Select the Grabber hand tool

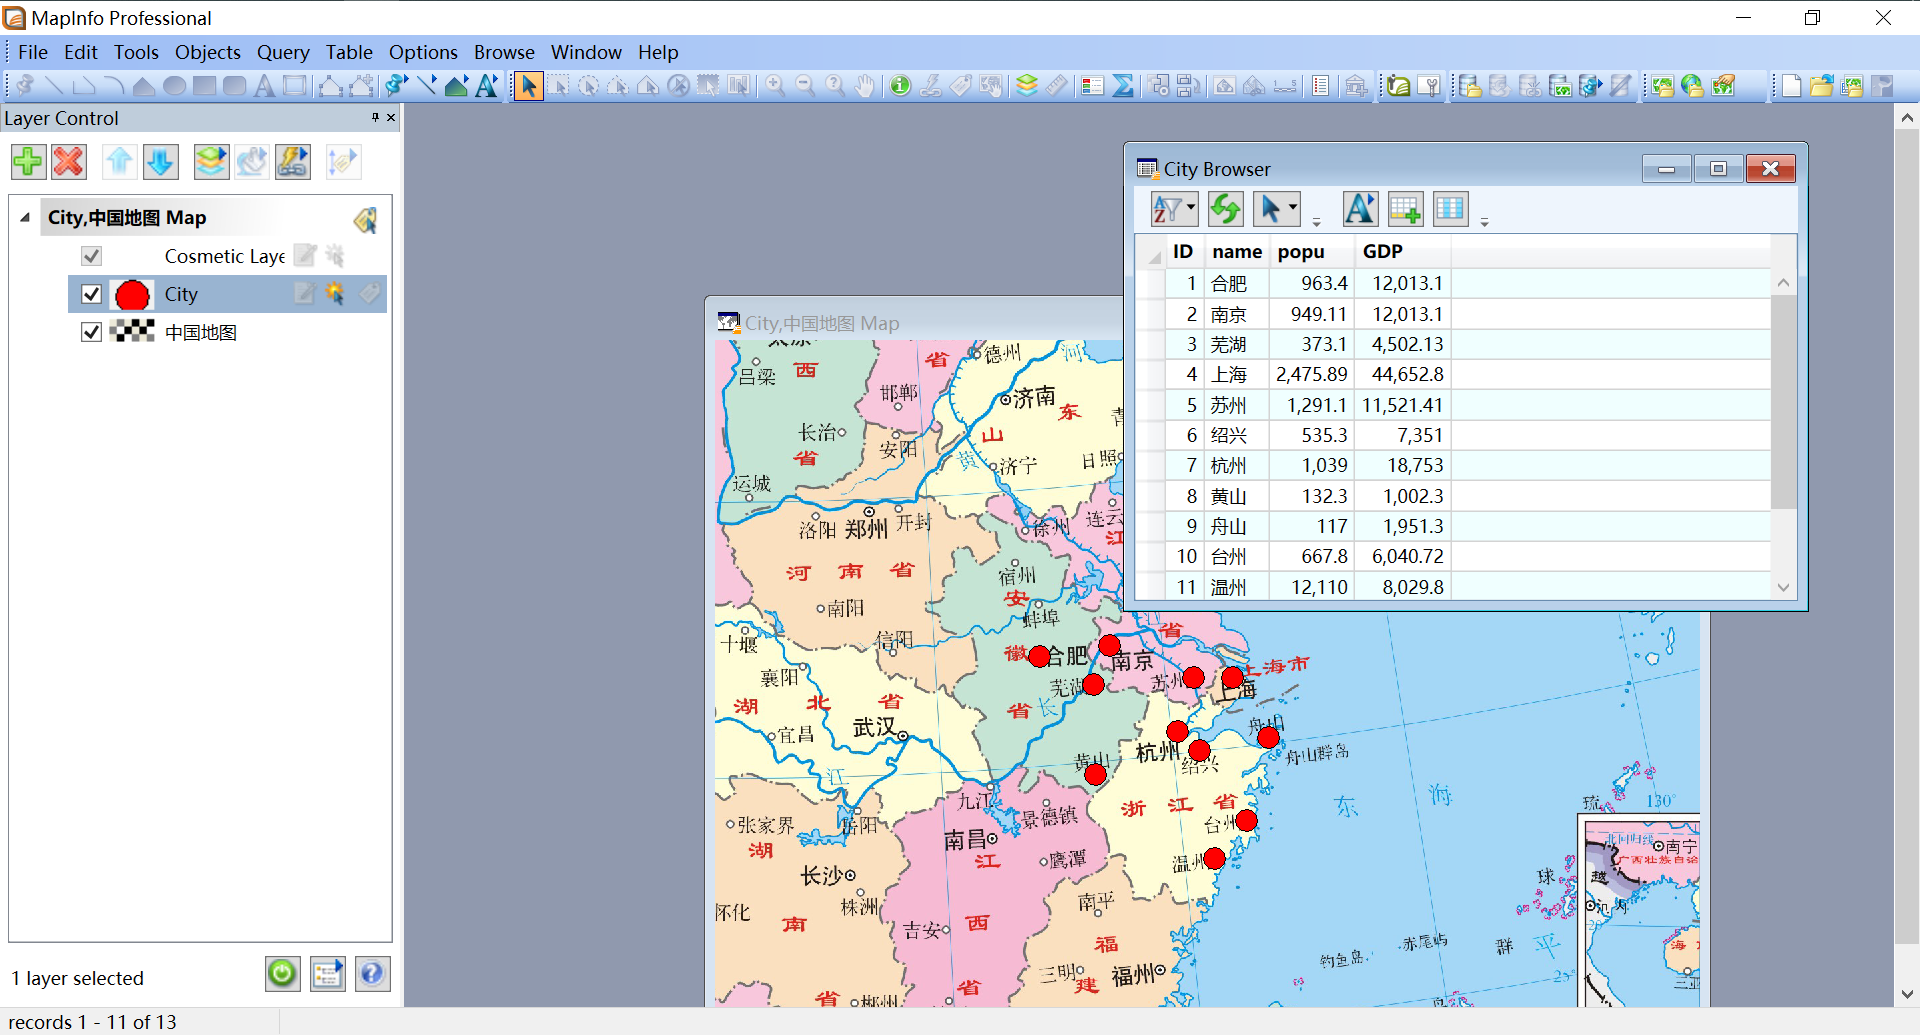[x=865, y=86]
